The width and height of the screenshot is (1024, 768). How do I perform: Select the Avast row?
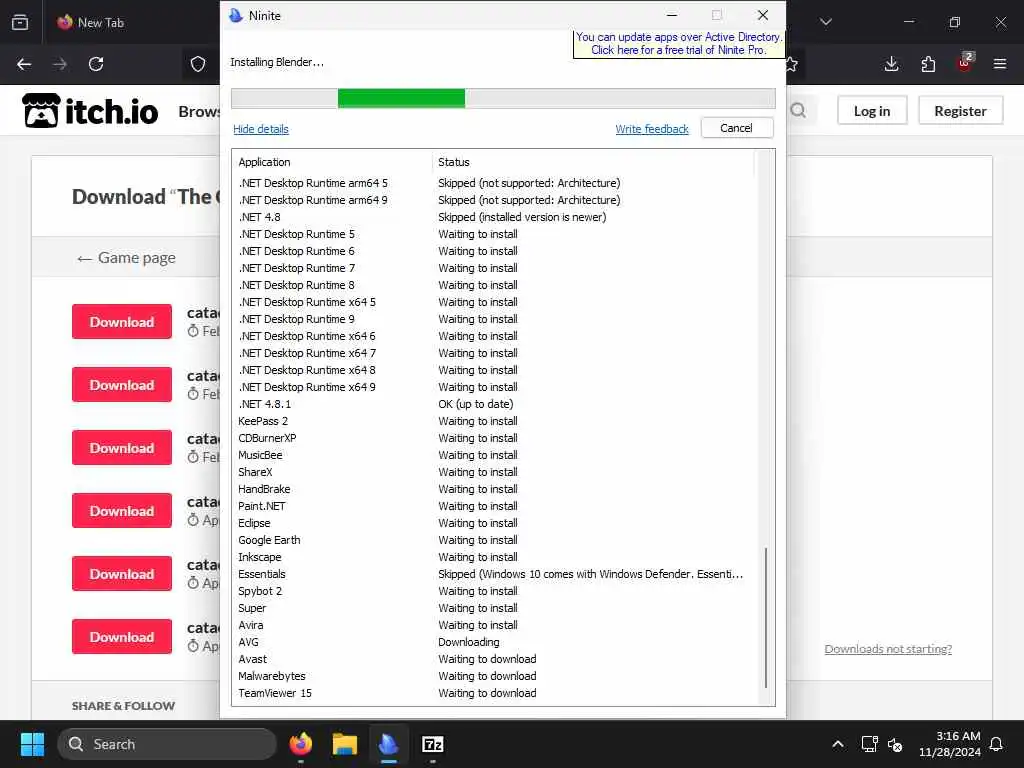pyautogui.click(x=496, y=659)
